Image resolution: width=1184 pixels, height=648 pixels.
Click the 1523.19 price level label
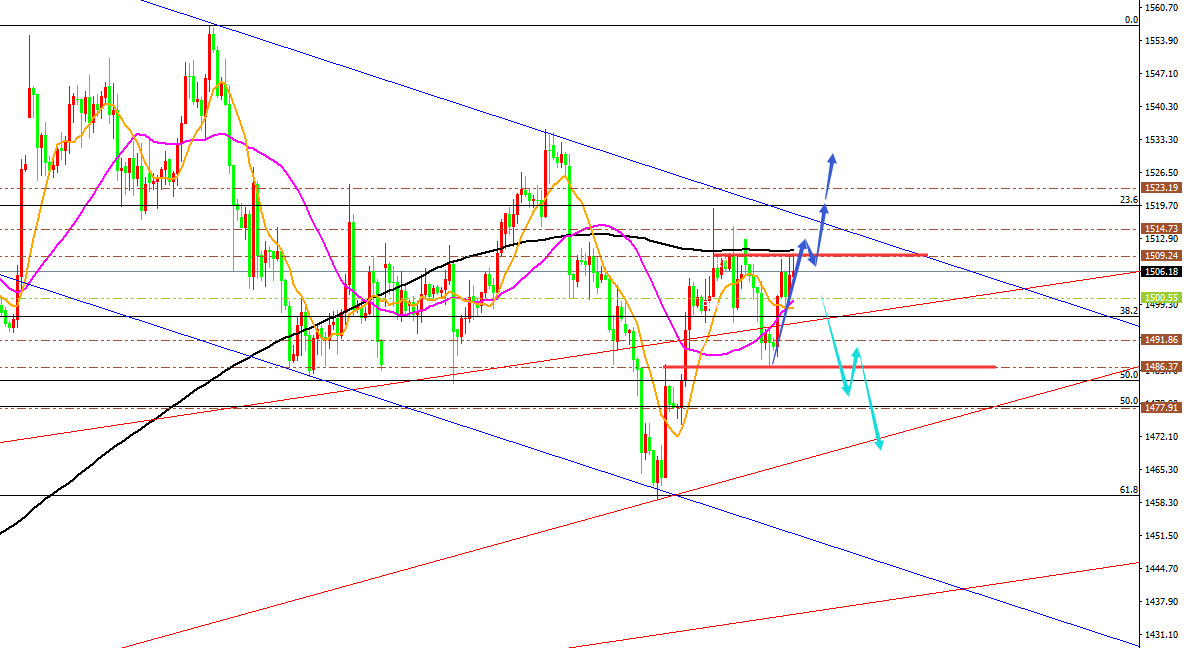click(1162, 188)
